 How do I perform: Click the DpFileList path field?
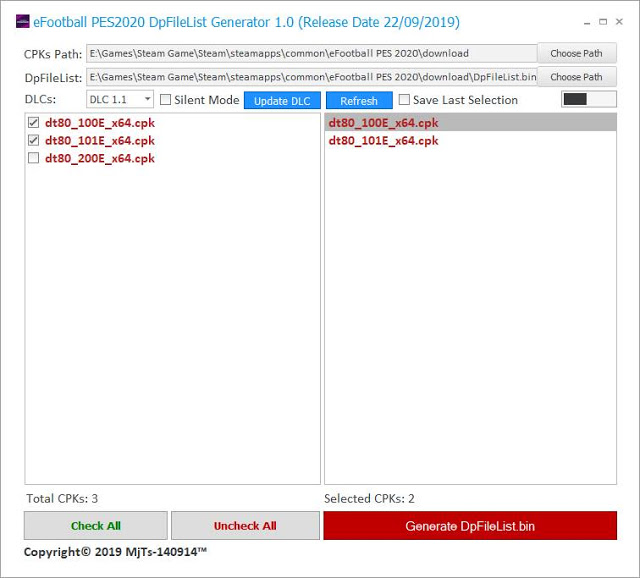pyautogui.click(x=311, y=77)
